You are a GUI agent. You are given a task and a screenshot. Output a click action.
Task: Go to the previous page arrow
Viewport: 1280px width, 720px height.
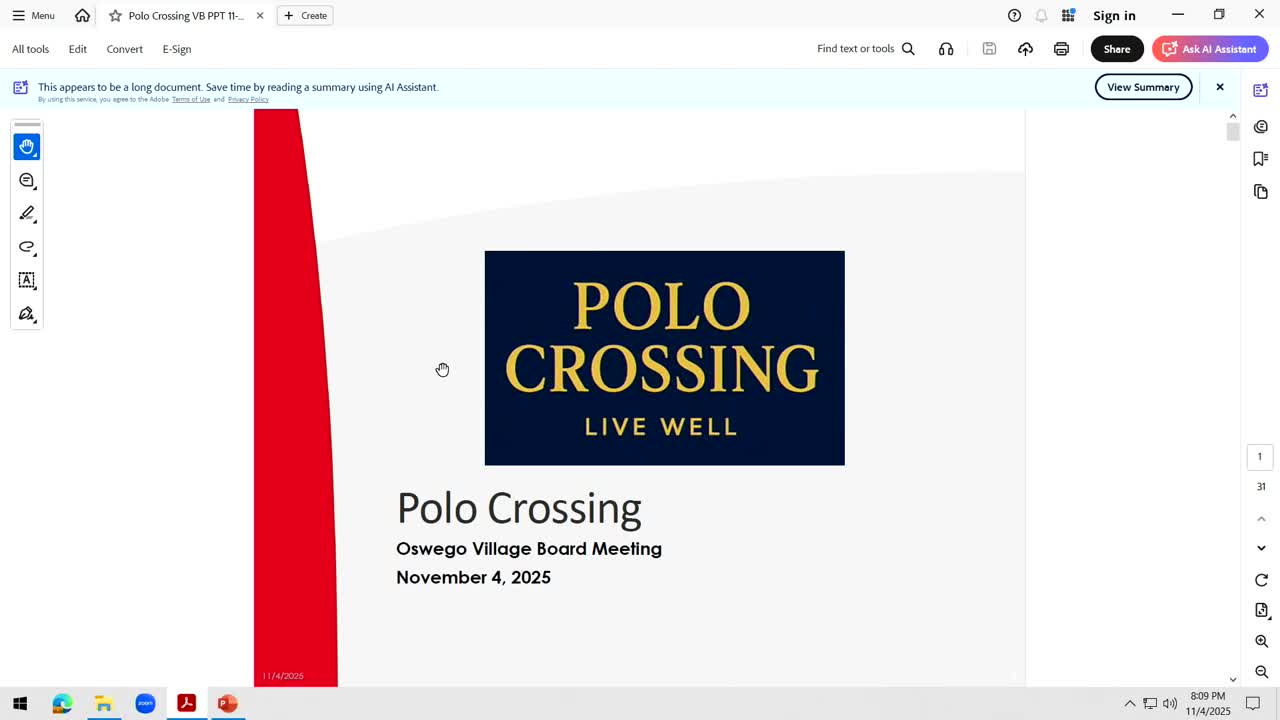(x=1261, y=518)
